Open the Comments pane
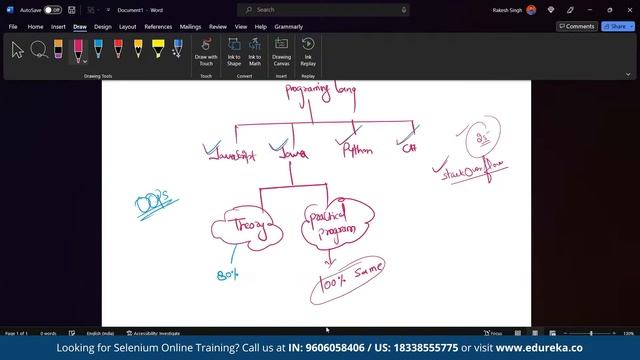640x360 pixels. [577, 26]
